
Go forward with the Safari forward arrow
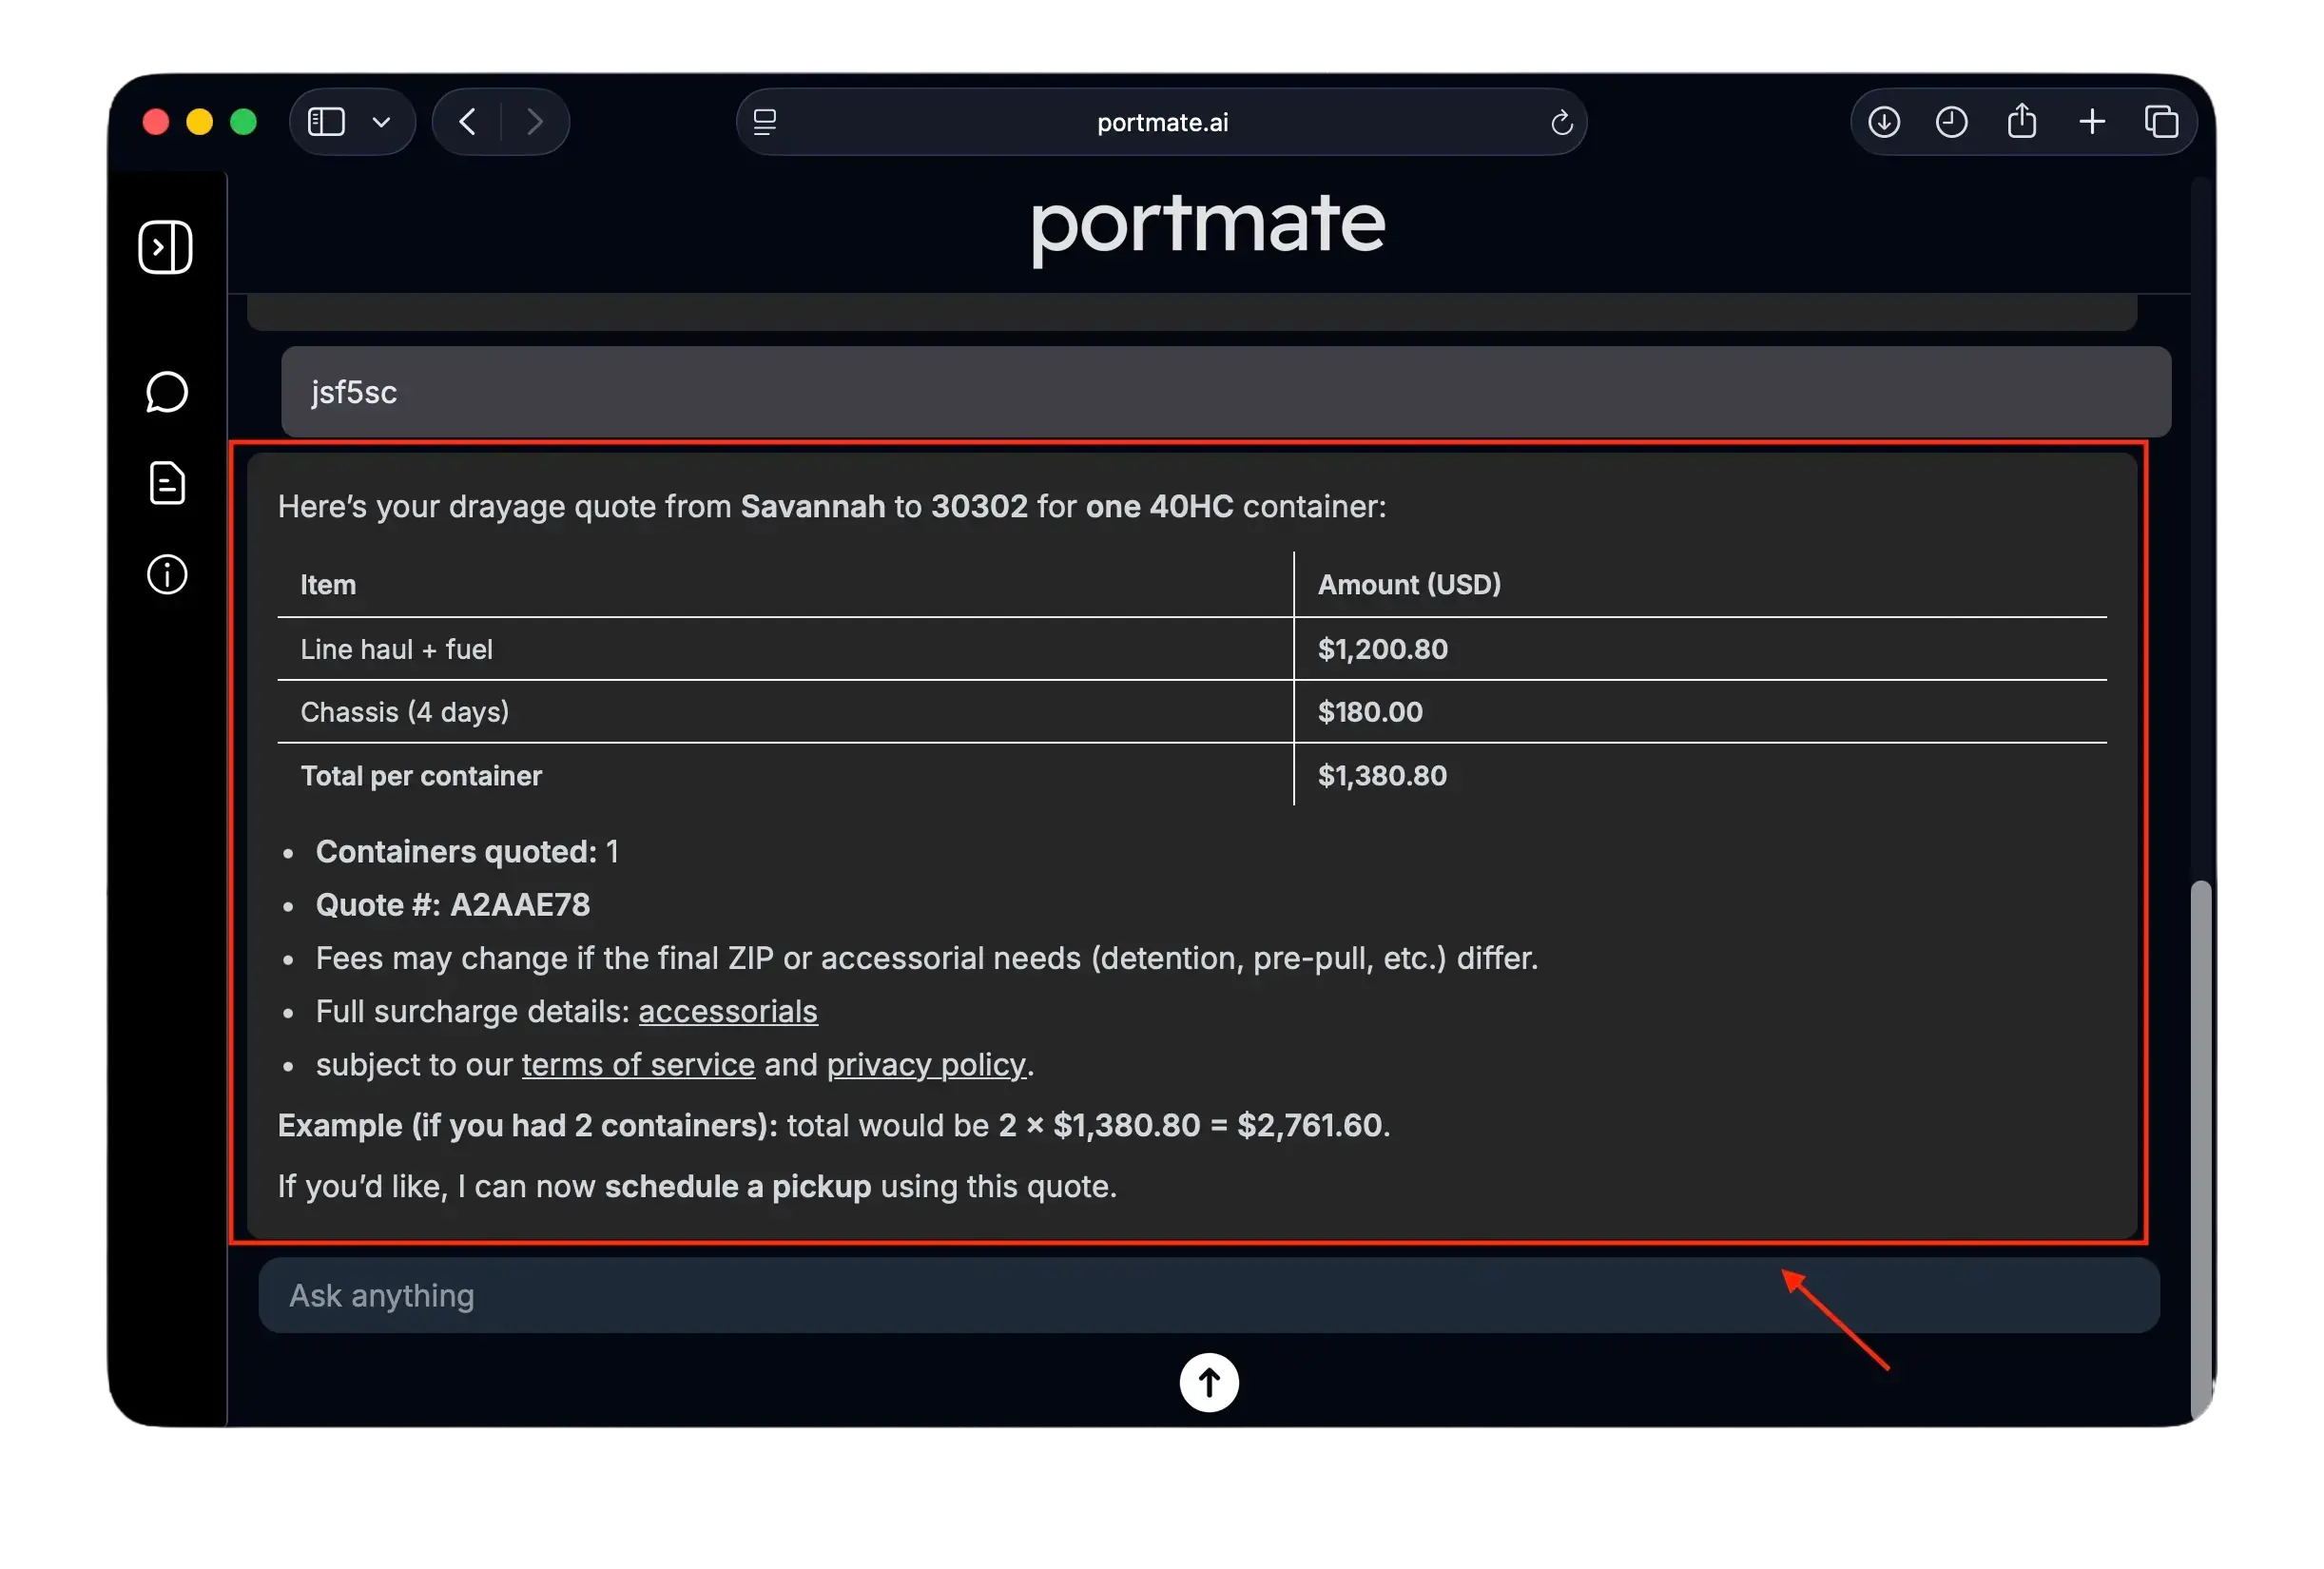click(x=535, y=122)
